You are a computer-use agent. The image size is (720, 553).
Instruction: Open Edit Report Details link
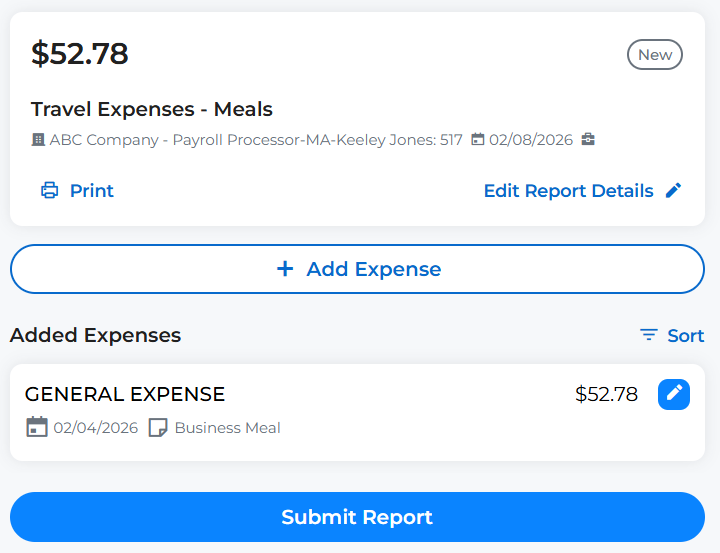568,190
